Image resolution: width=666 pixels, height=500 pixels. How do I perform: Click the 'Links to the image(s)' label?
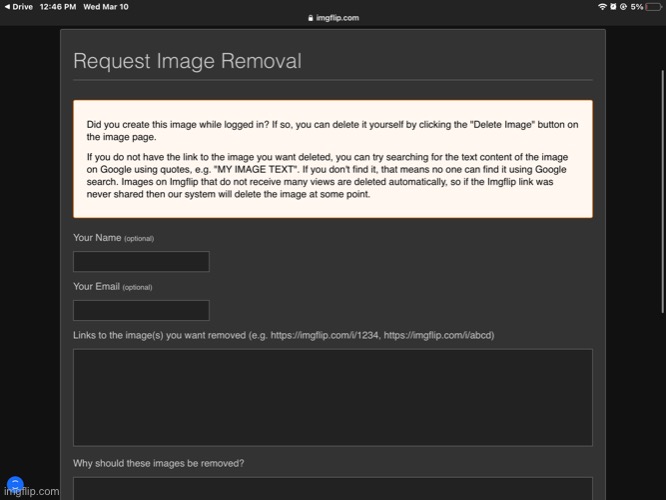284,335
